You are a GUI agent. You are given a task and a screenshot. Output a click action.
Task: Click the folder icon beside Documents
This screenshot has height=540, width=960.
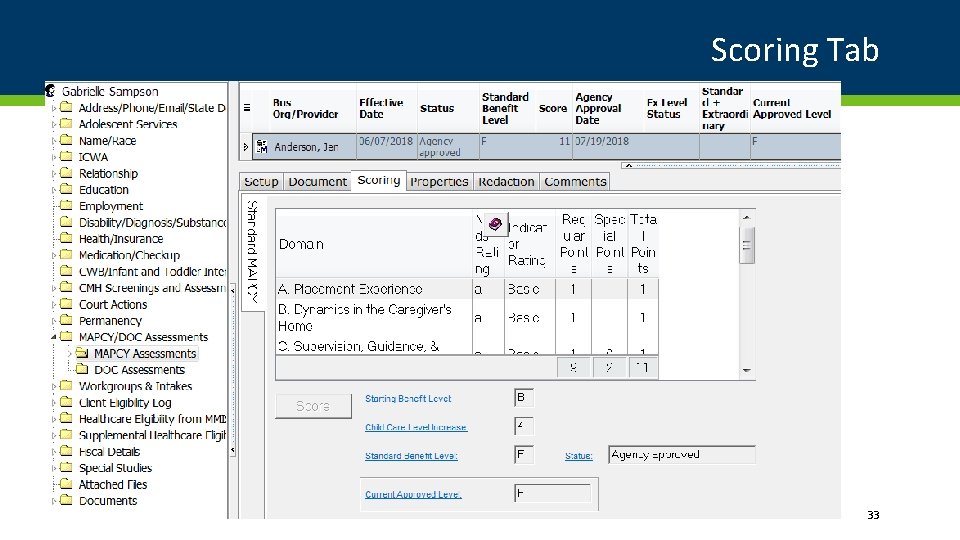pyautogui.click(x=66, y=500)
